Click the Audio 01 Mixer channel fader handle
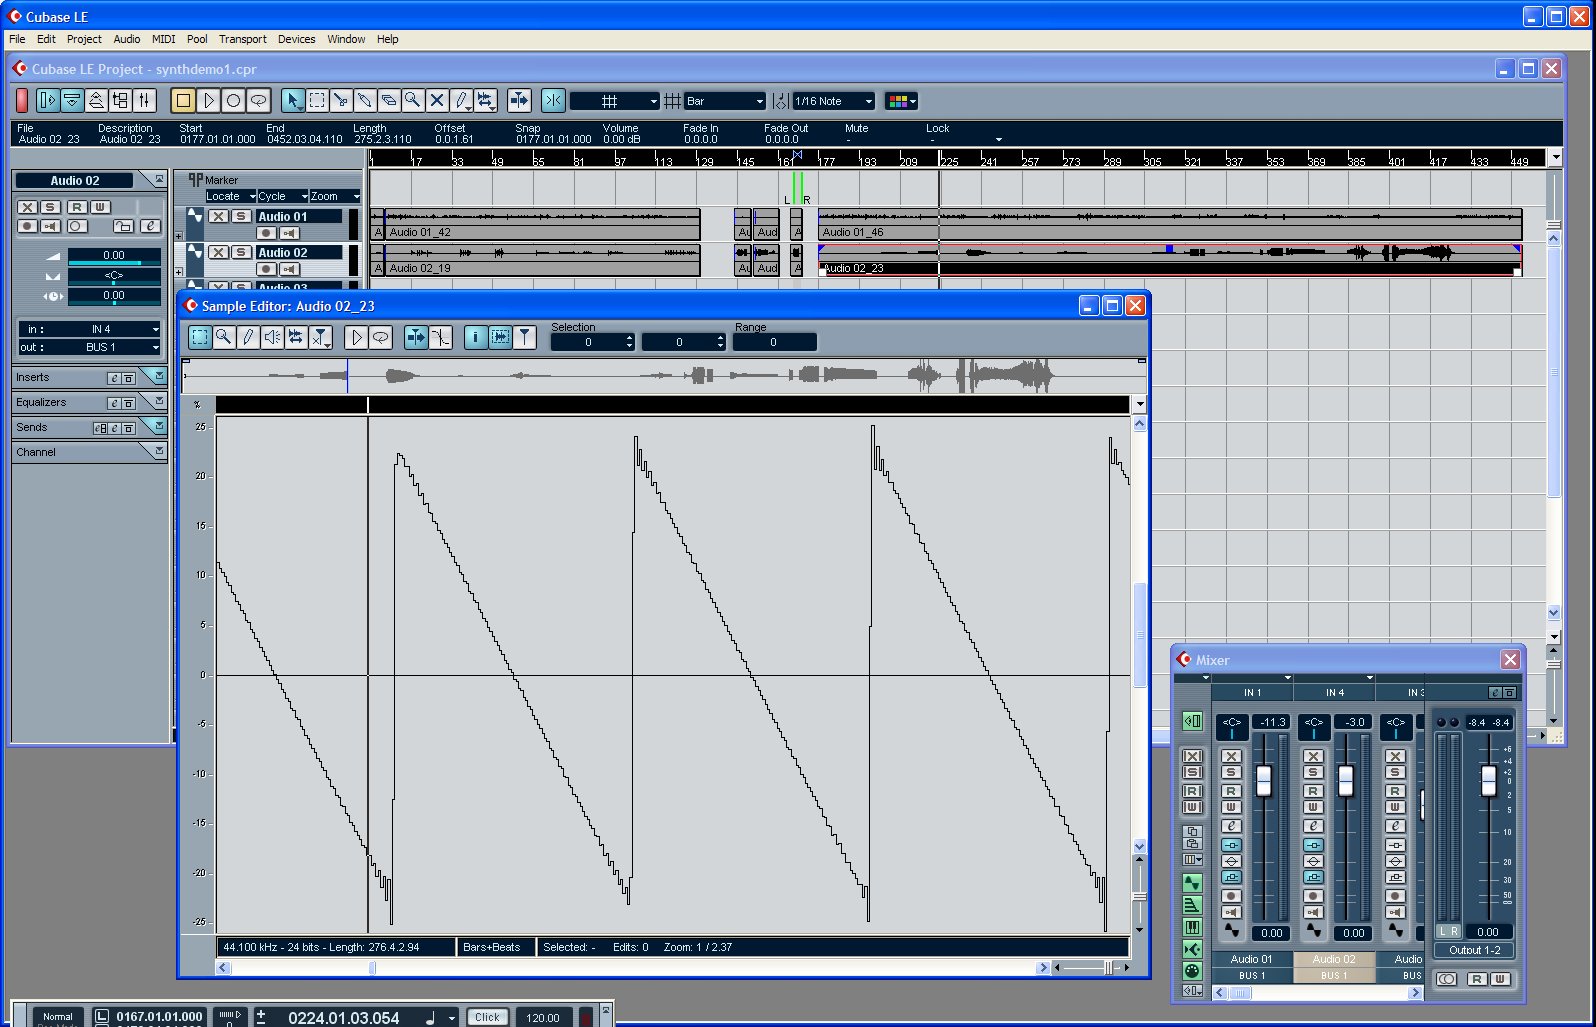1596x1027 pixels. [1264, 781]
